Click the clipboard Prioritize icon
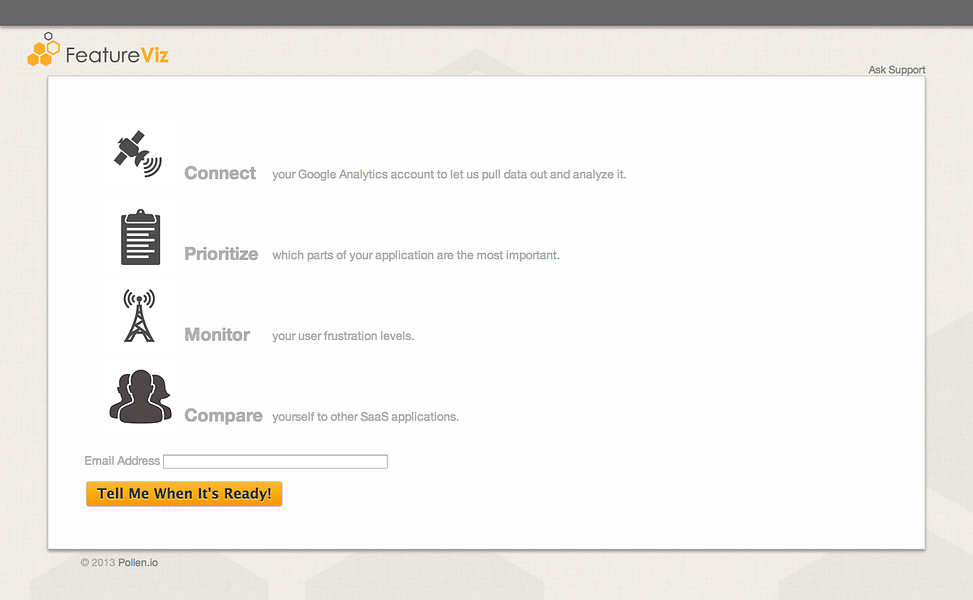 [140, 237]
